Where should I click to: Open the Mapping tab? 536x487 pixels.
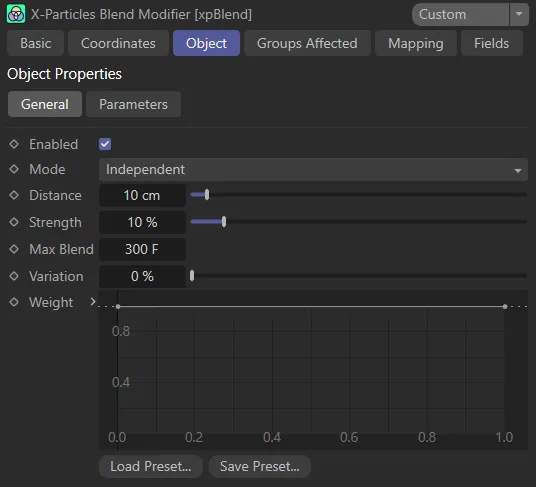click(x=416, y=43)
